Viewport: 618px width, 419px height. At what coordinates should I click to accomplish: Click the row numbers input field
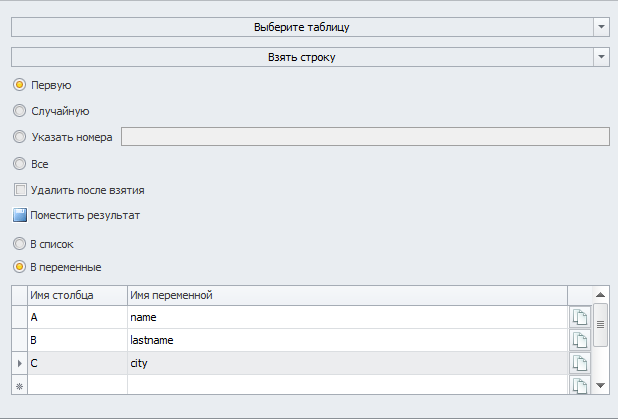(x=365, y=136)
